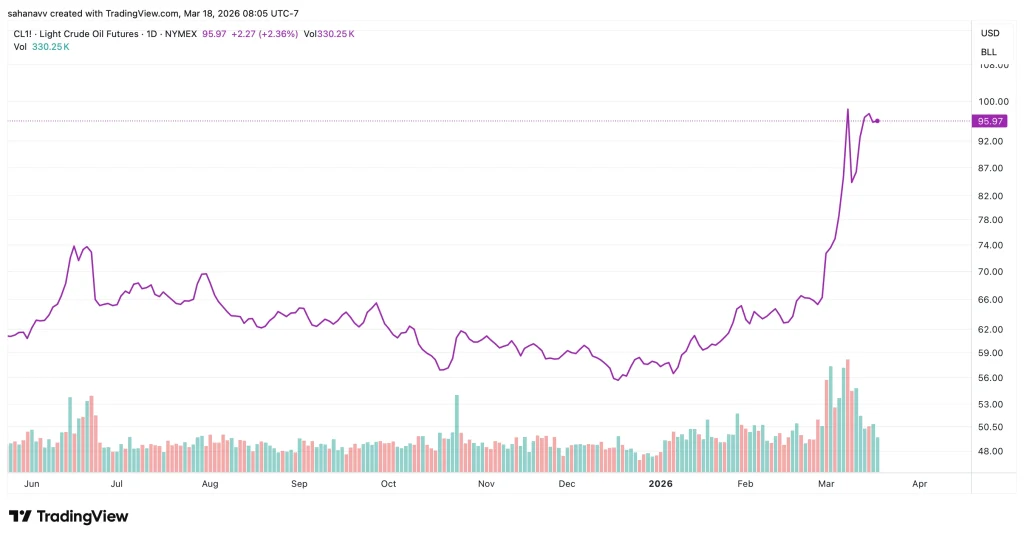Image resolution: width=1024 pixels, height=539 pixels.
Task: Click the 62.00 price axis label
Action: tap(989, 329)
